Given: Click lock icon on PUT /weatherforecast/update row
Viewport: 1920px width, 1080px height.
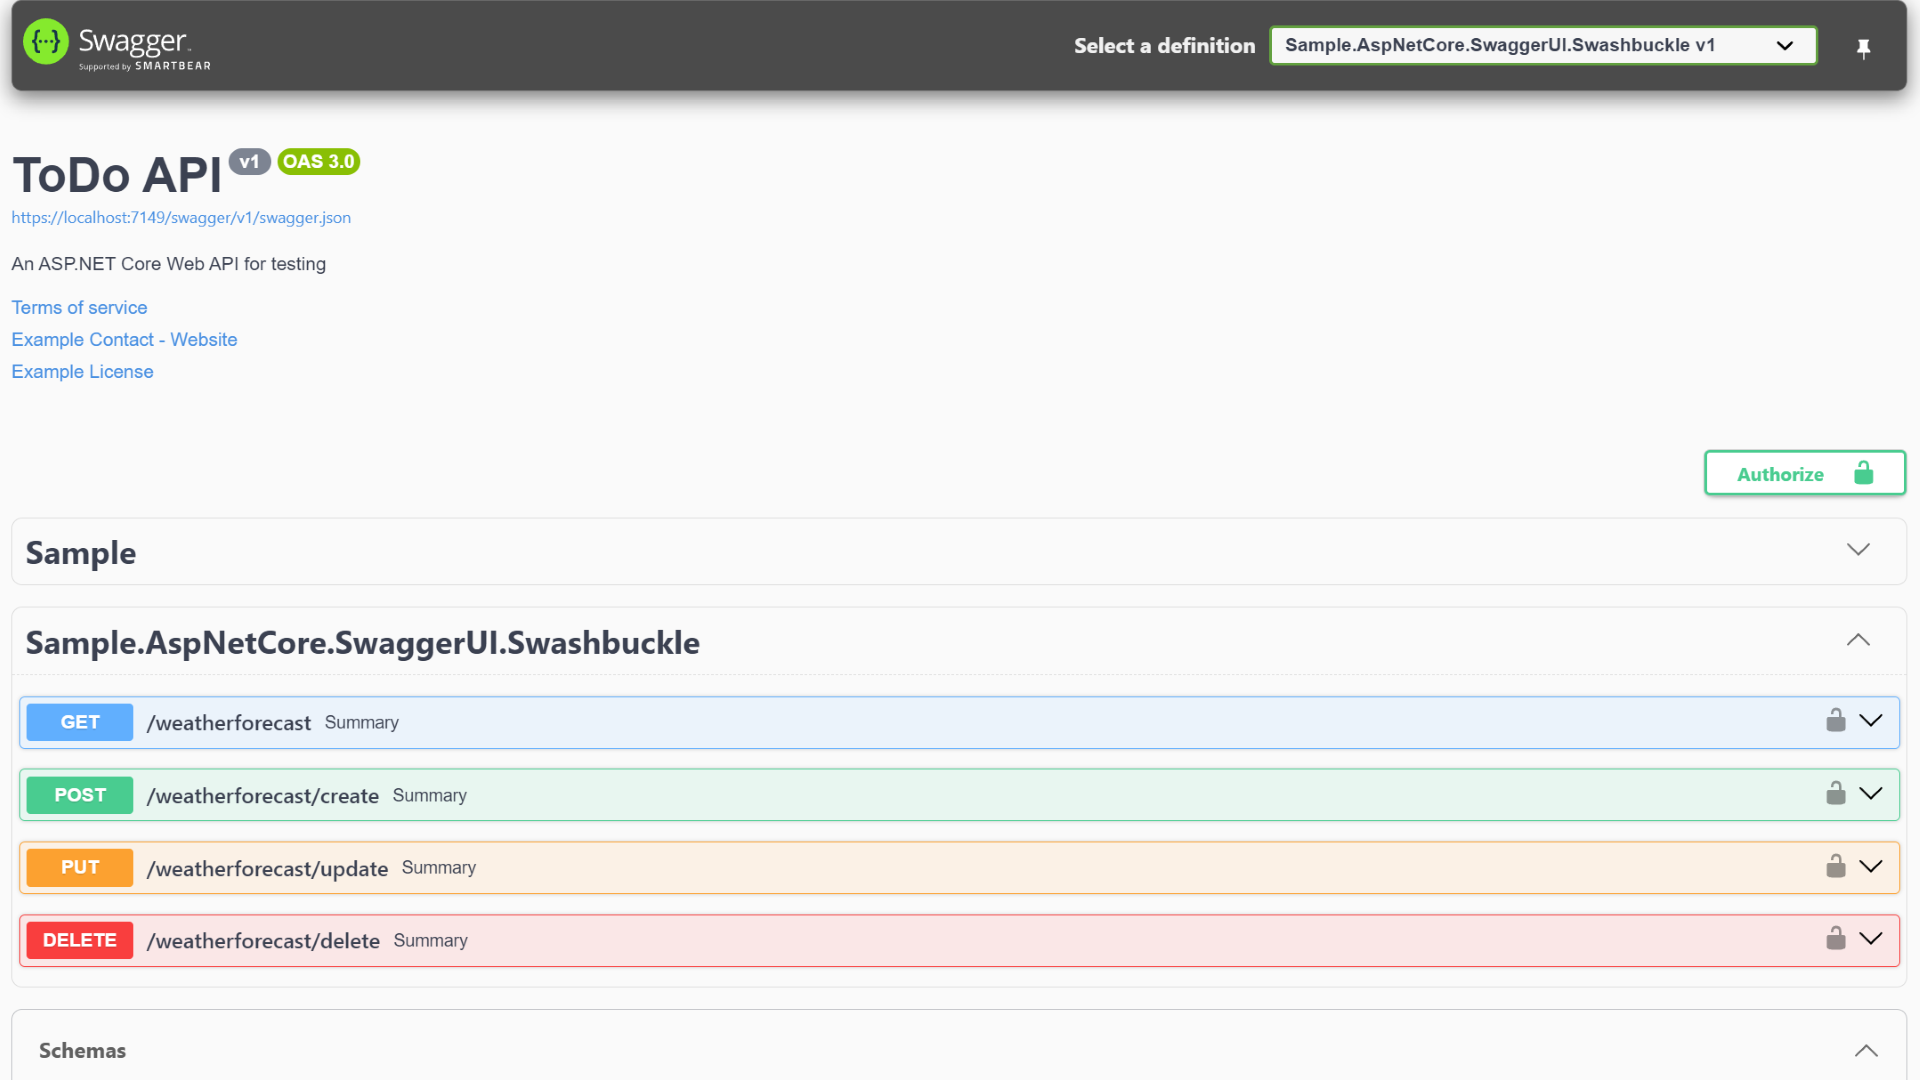Looking at the screenshot, I should click(x=1835, y=867).
